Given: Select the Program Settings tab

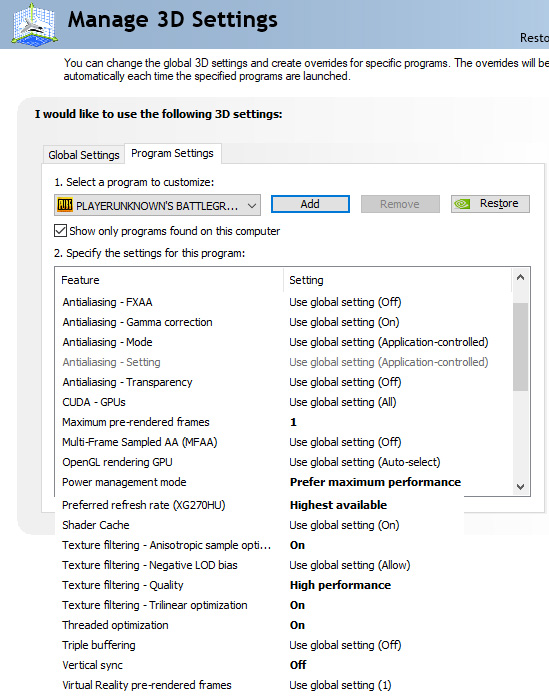Looking at the screenshot, I should [x=172, y=153].
